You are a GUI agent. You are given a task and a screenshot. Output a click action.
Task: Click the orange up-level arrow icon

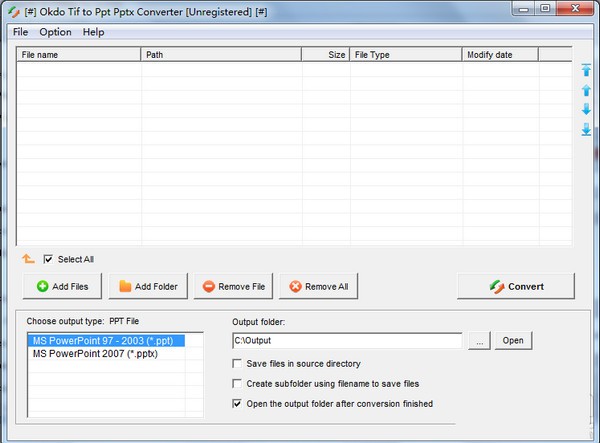click(28, 259)
